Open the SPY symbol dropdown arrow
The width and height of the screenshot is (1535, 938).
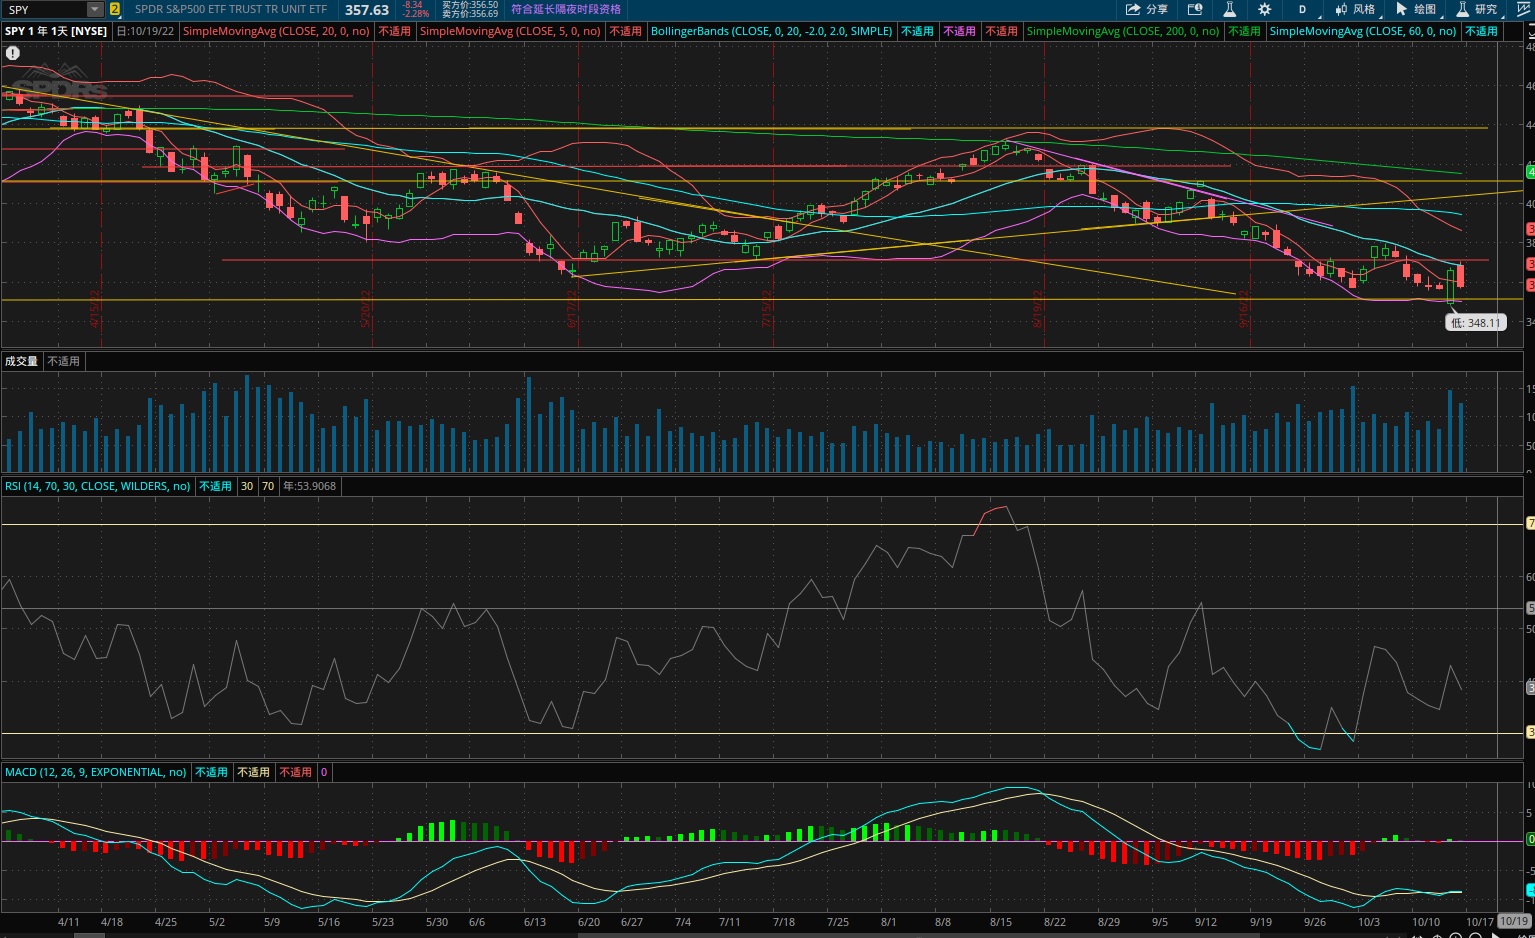pos(95,9)
